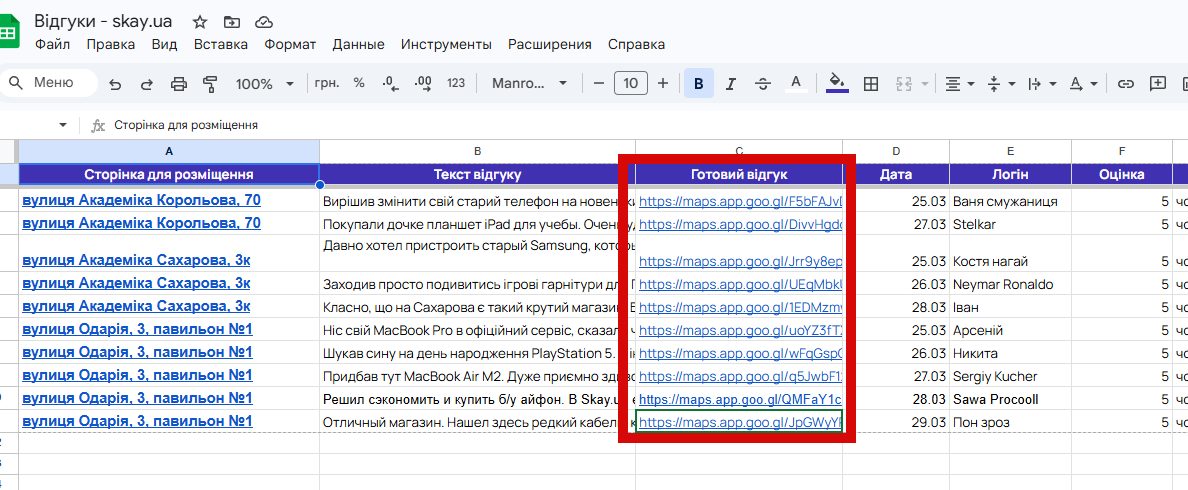Toggle italic formatting
Viewport: 1188px width, 490px height.
coord(731,83)
